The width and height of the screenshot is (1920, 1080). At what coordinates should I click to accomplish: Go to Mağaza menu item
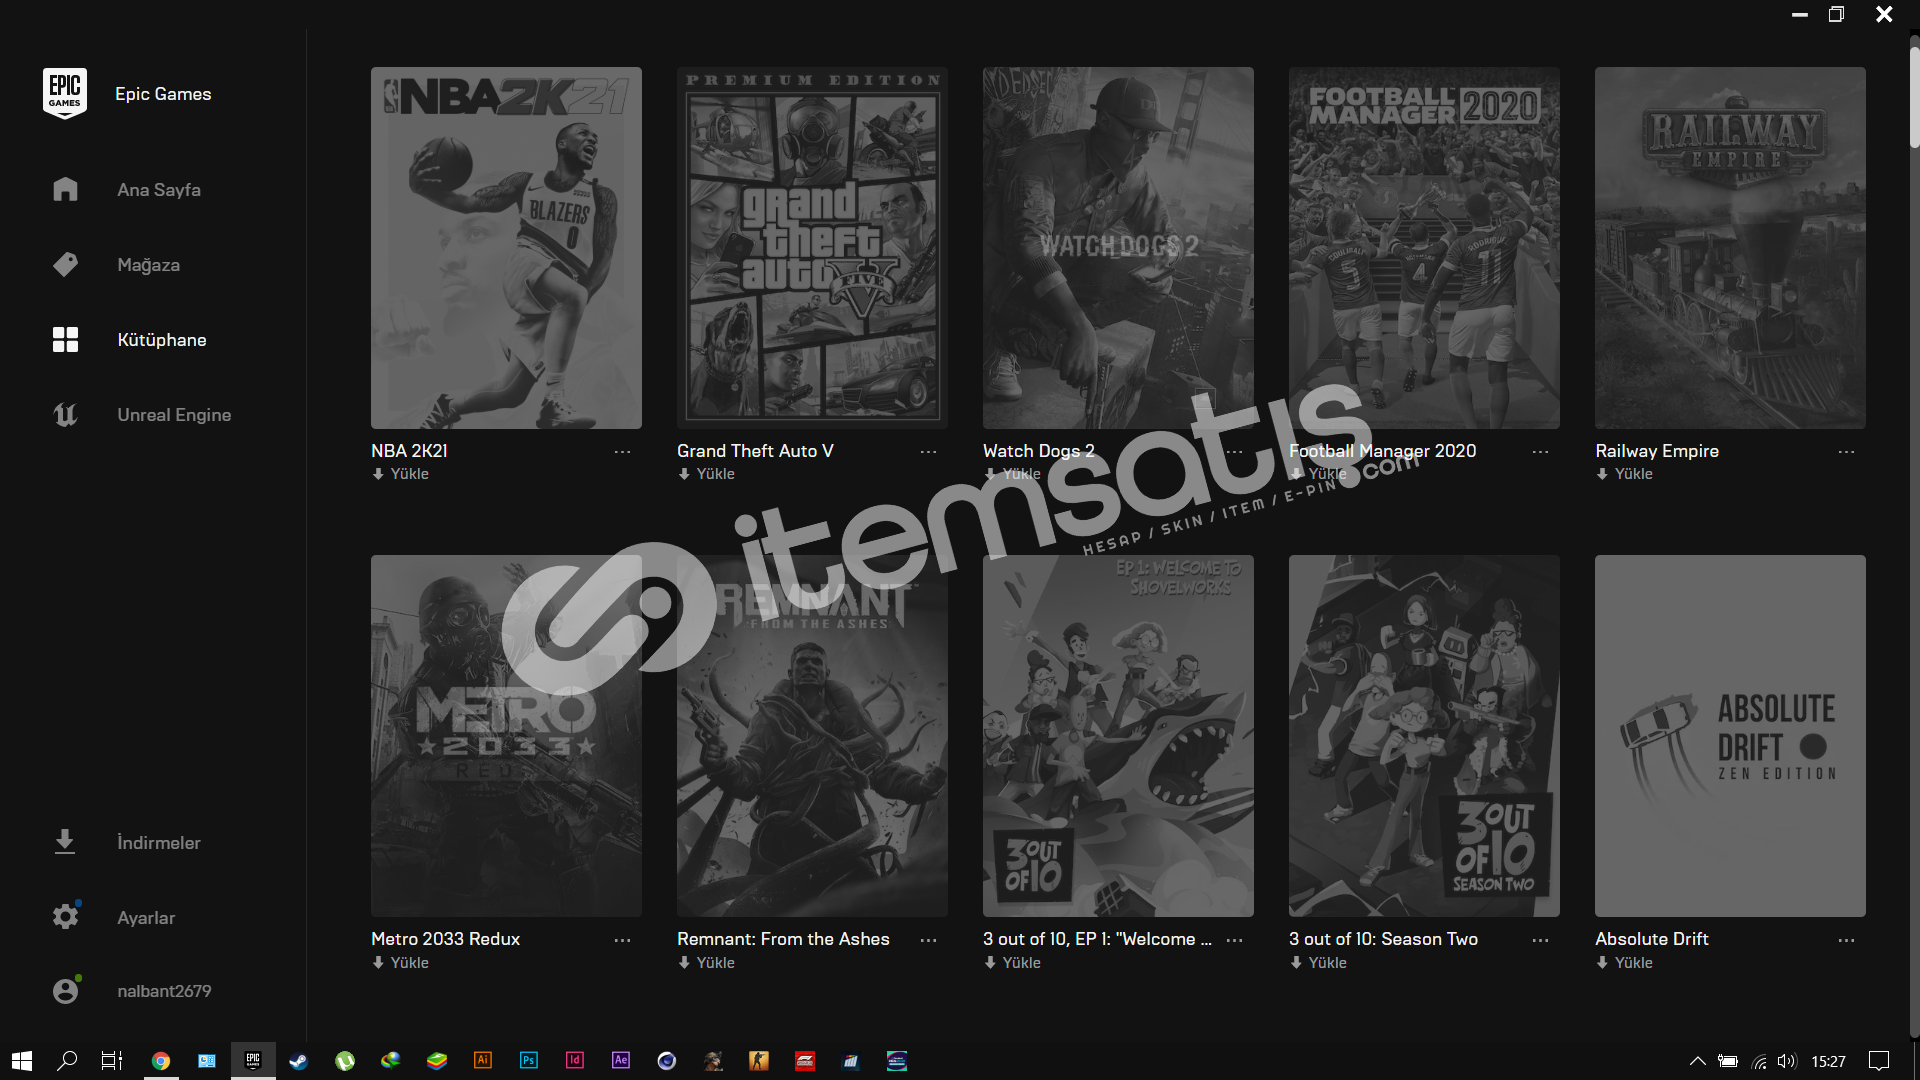[148, 264]
